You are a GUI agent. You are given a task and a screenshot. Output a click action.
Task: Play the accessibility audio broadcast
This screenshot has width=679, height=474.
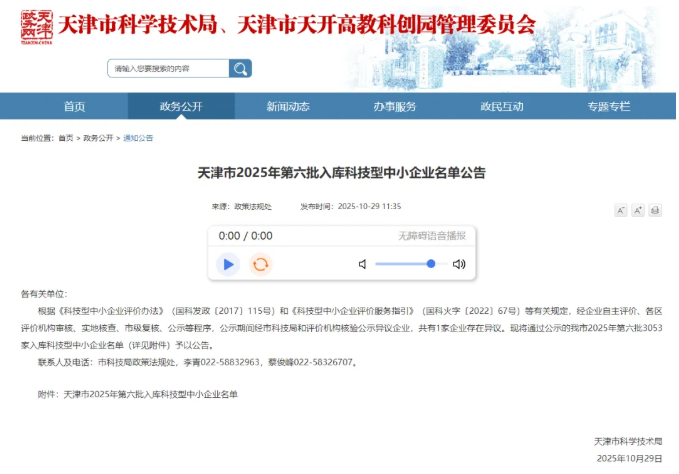pyautogui.click(x=229, y=264)
